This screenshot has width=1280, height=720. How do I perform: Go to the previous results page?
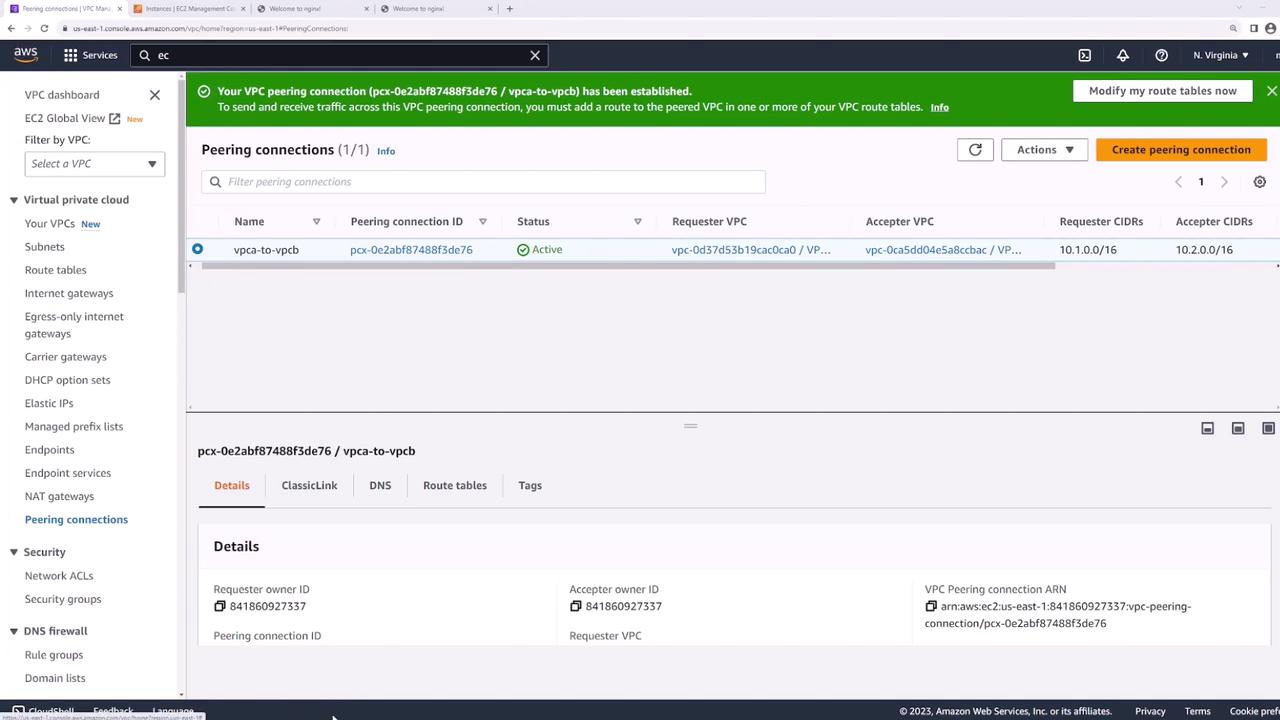point(1178,182)
